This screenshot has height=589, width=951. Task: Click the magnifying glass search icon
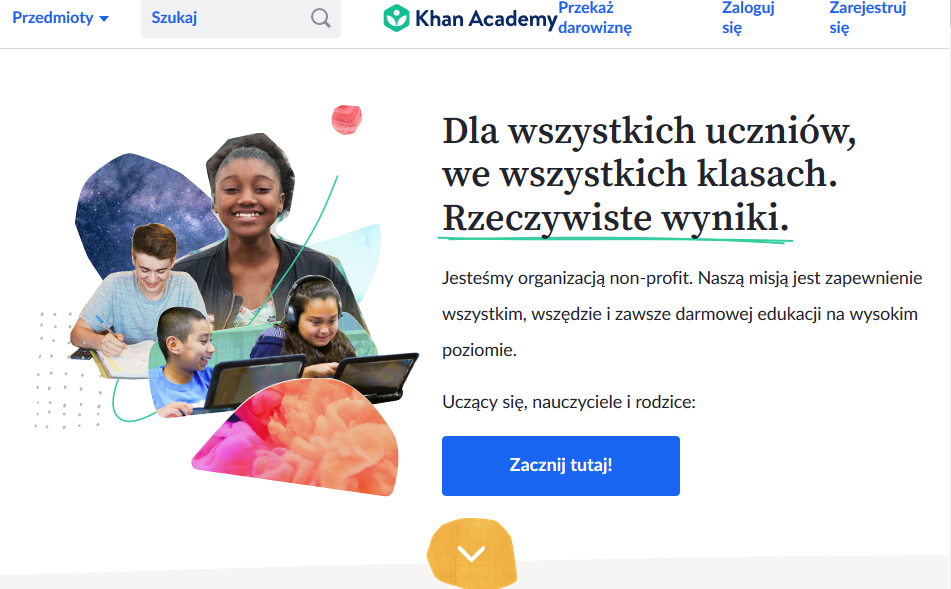[321, 18]
